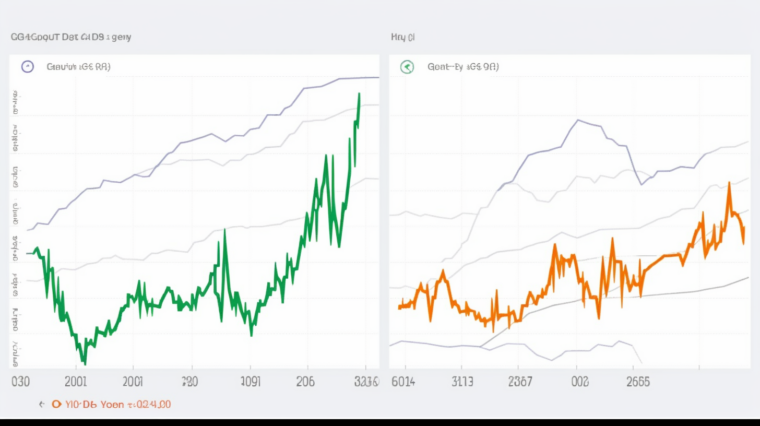Viewport: 760px width, 426px height.
Task: Click the x-axis label '206' on left chart
Action: 304,381
